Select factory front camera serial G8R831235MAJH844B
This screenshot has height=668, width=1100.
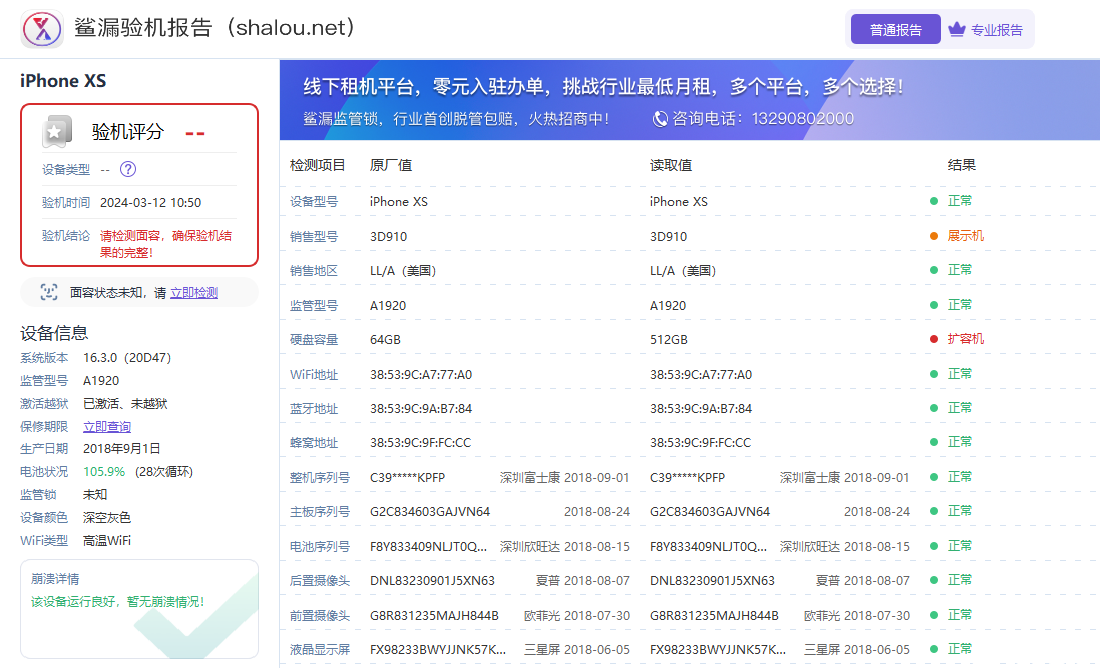pos(434,615)
